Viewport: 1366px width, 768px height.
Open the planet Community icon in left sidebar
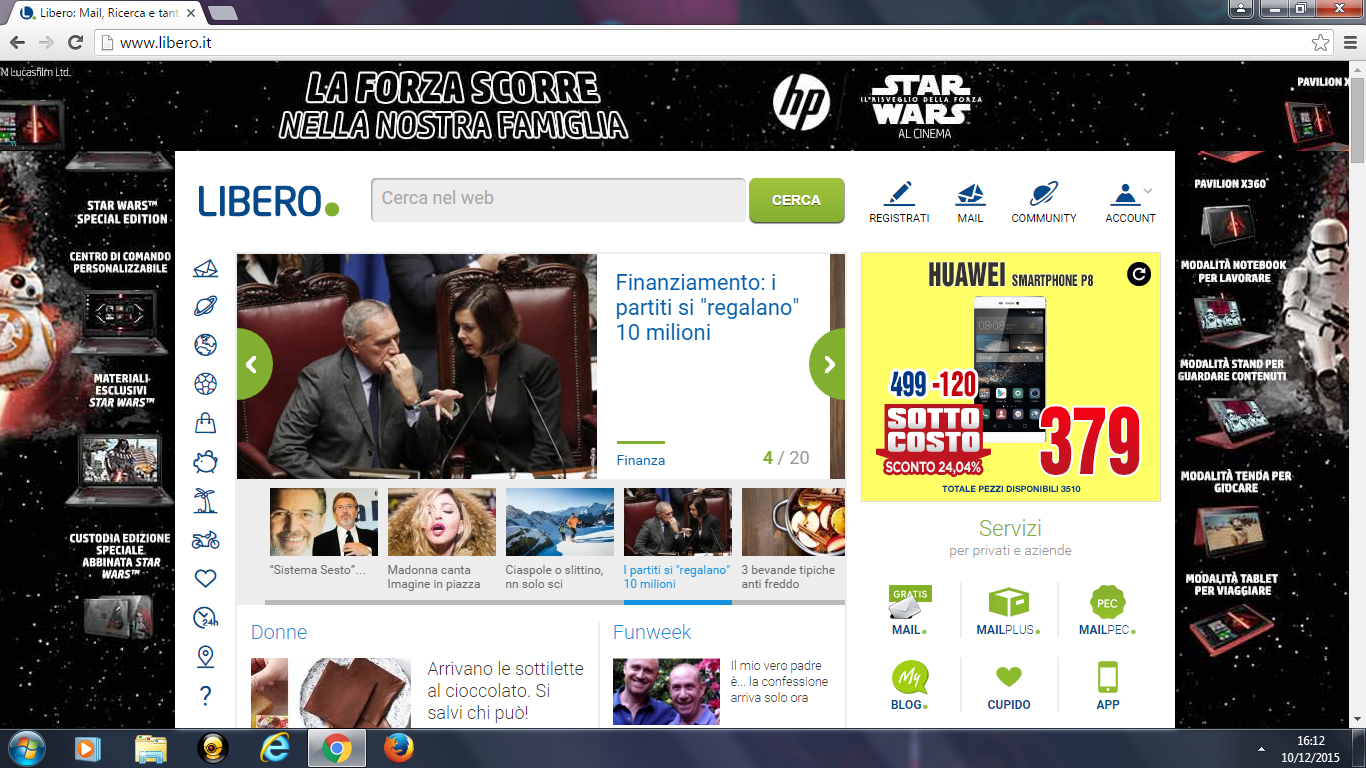pos(205,307)
